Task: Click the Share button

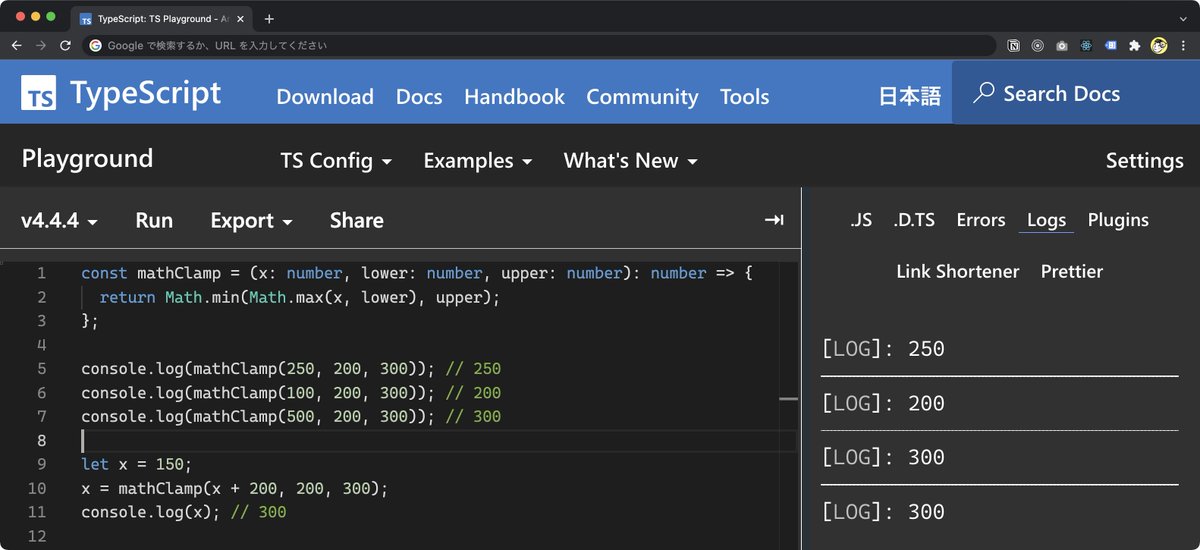Action: (357, 220)
